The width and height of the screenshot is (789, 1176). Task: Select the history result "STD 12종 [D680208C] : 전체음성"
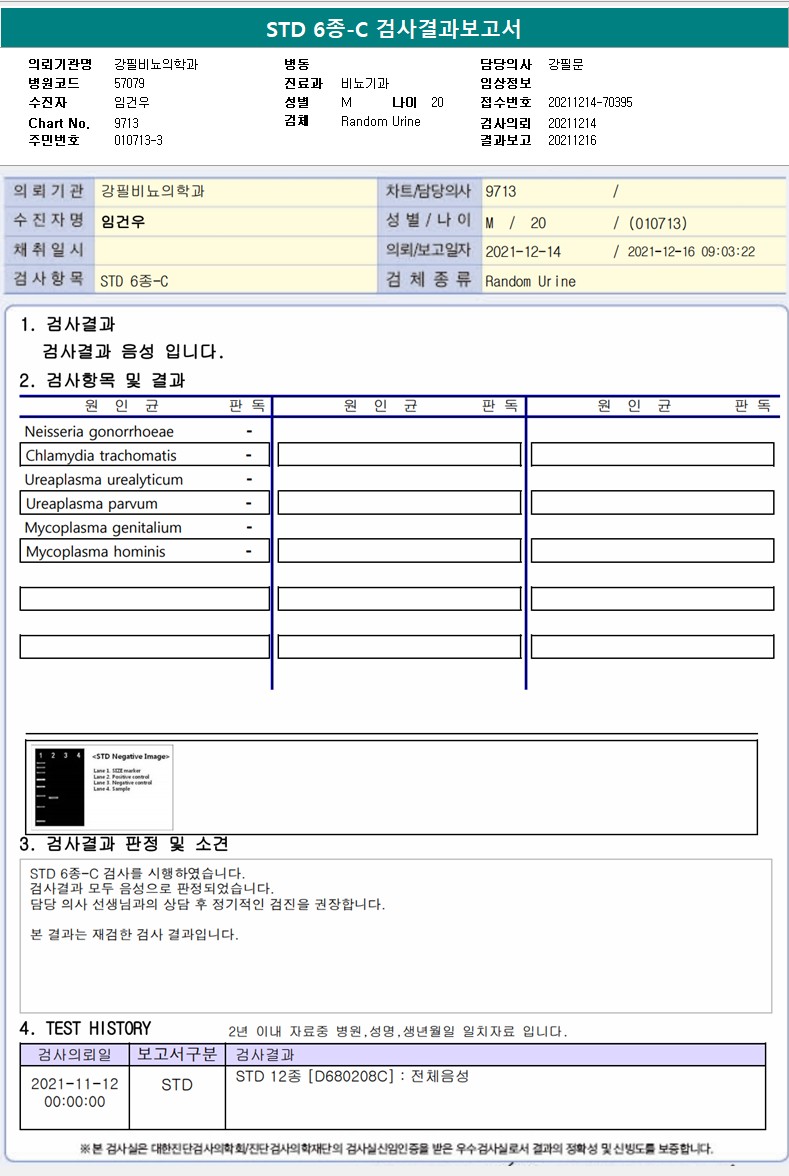pos(352,1076)
